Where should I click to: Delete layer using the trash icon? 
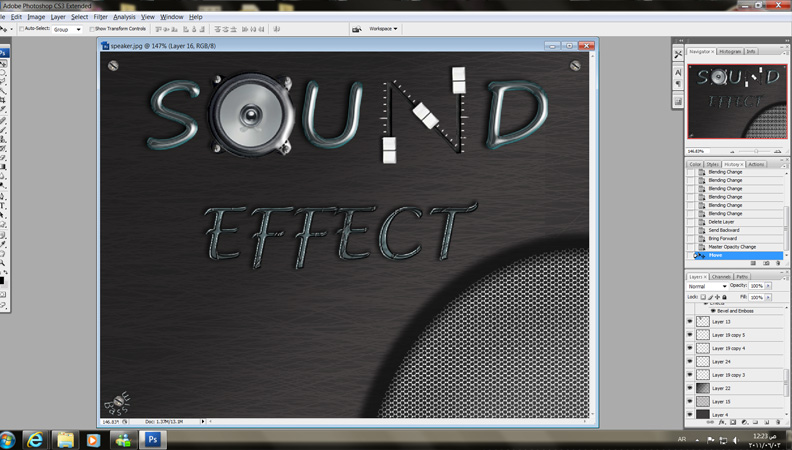tap(778, 422)
